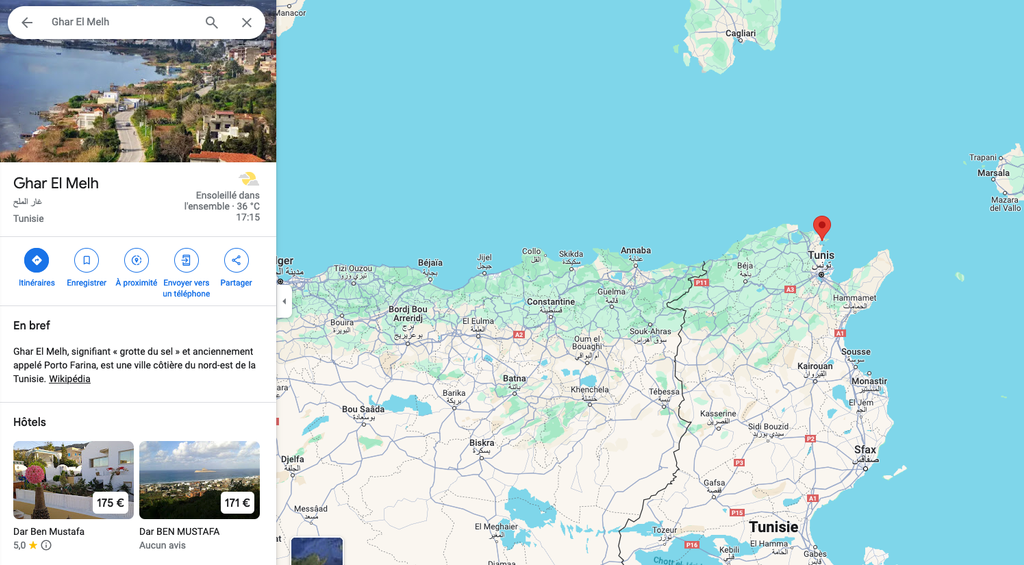Screen dimensions: 1024x565
Task: Open Dar Ben Mustafa 175 € hotel photo
Action: pyautogui.click(x=73, y=479)
